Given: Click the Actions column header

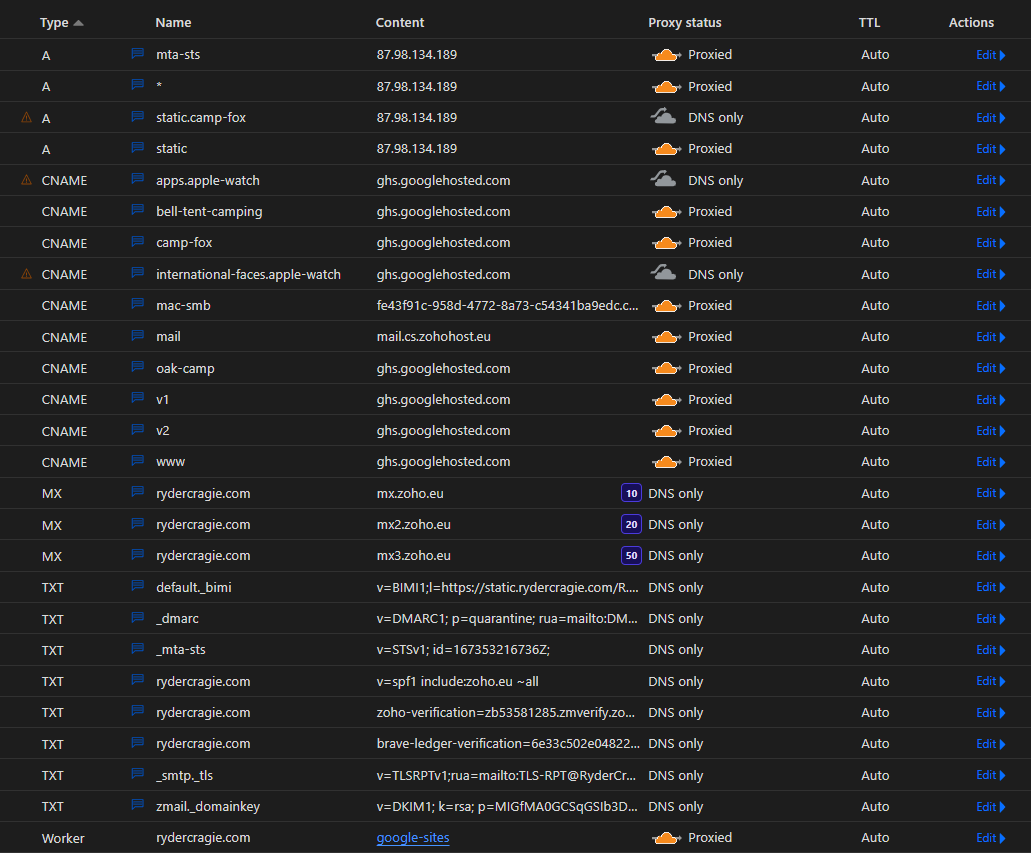Looking at the screenshot, I should 971,22.
